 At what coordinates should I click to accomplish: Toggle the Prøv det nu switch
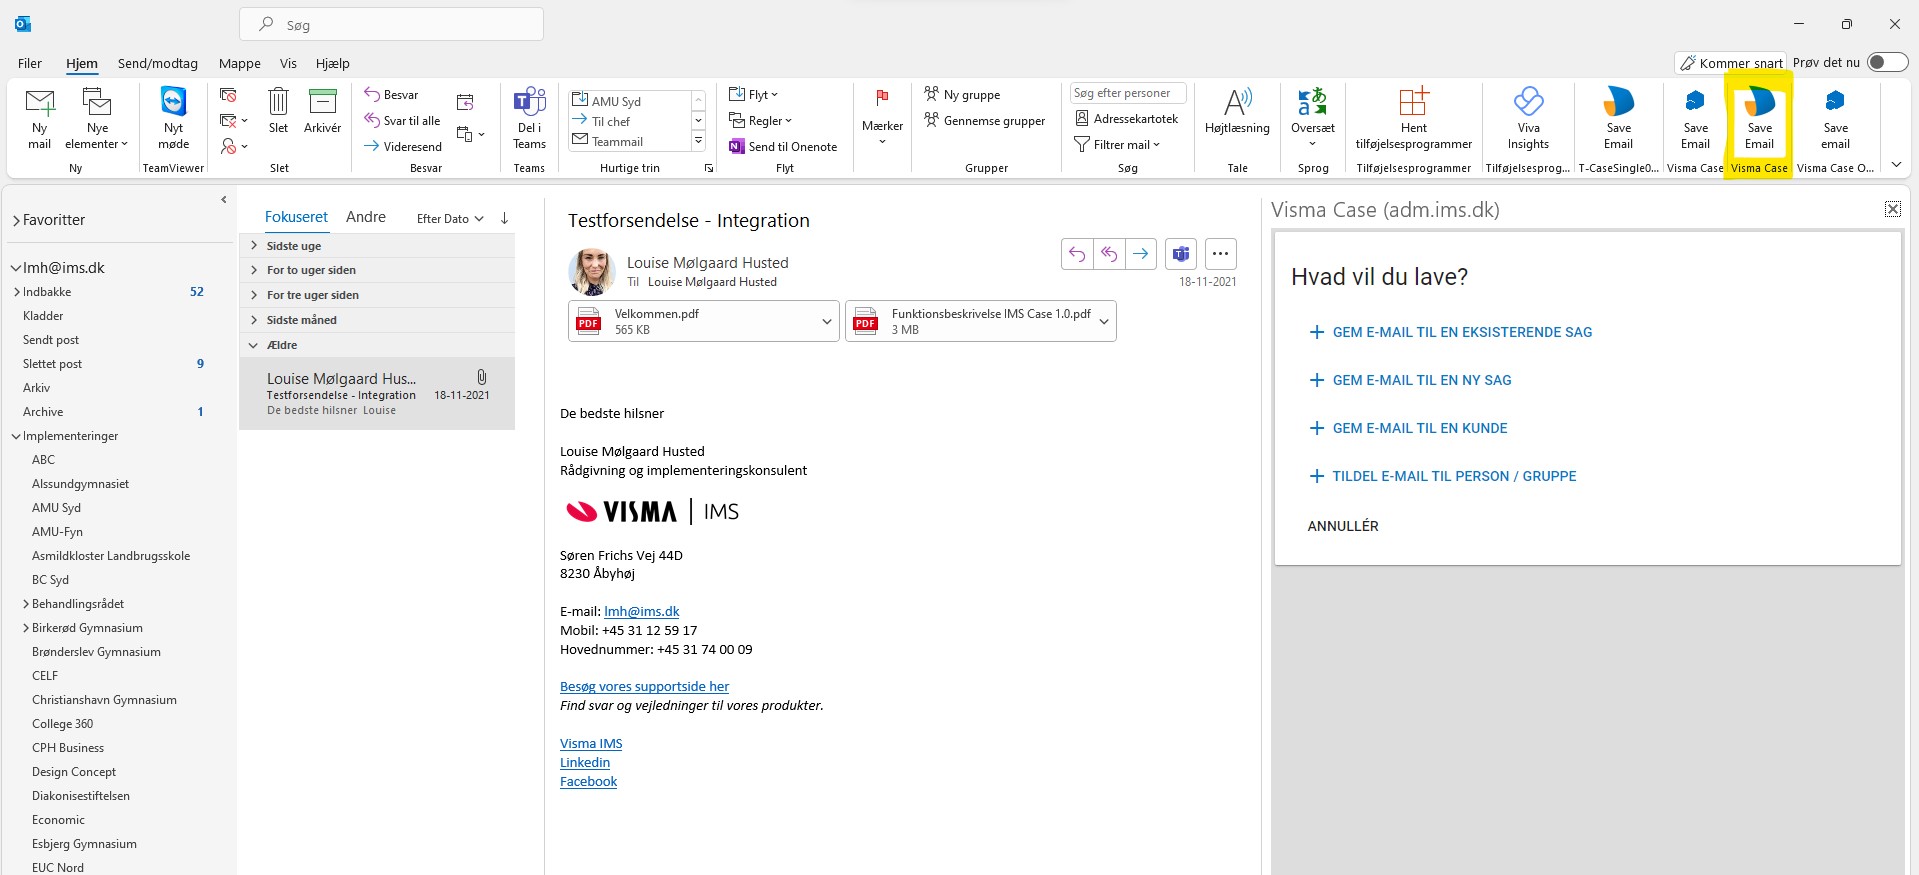tap(1888, 62)
